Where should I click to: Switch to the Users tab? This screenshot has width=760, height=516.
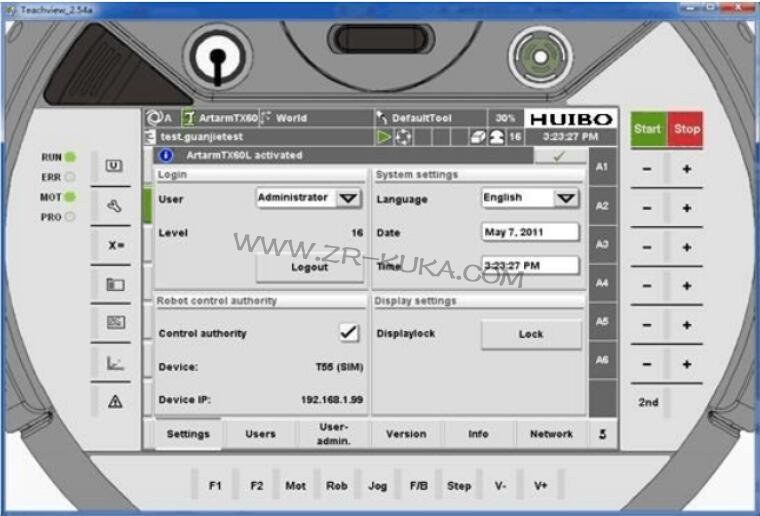pyautogui.click(x=260, y=434)
